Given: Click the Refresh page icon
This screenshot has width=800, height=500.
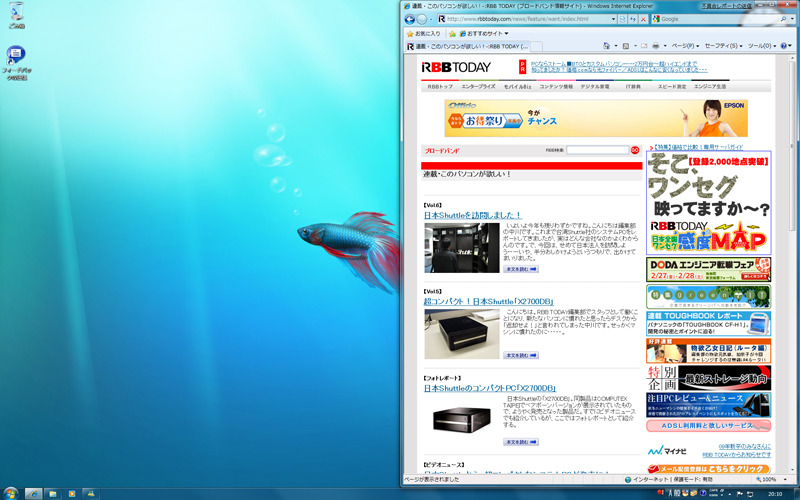Looking at the screenshot, I should [633, 19].
